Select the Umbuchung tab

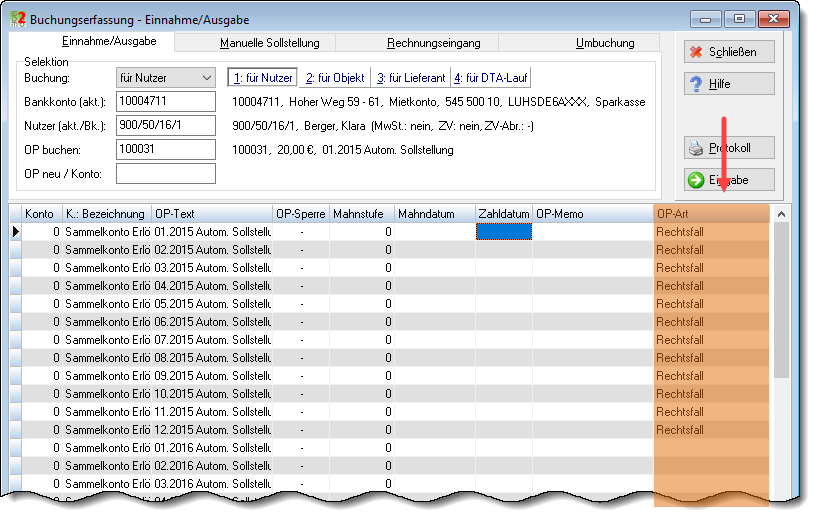(605, 43)
